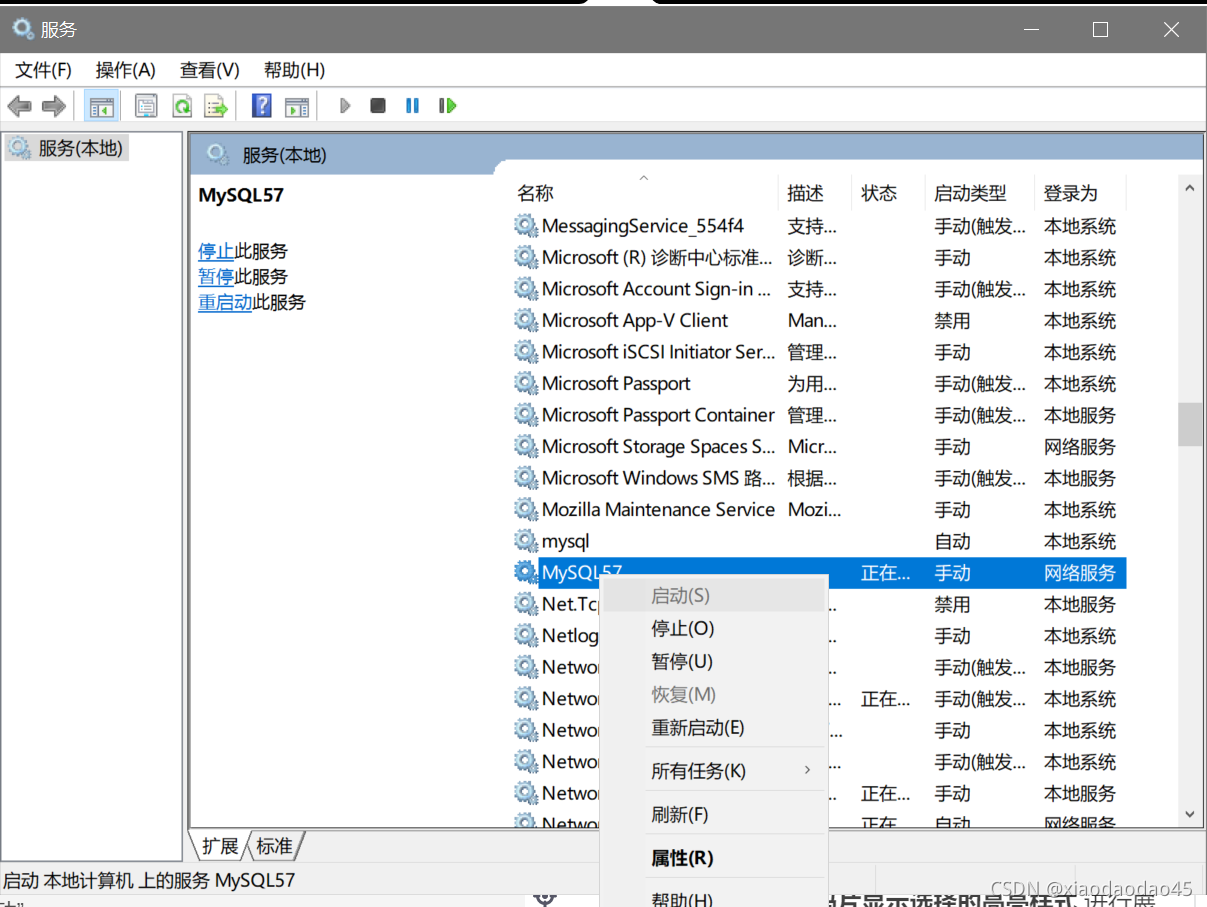Viewport: 1207px width, 907px height.
Task: Click the scrollbar up arrow of the services list
Action: click(1190, 188)
